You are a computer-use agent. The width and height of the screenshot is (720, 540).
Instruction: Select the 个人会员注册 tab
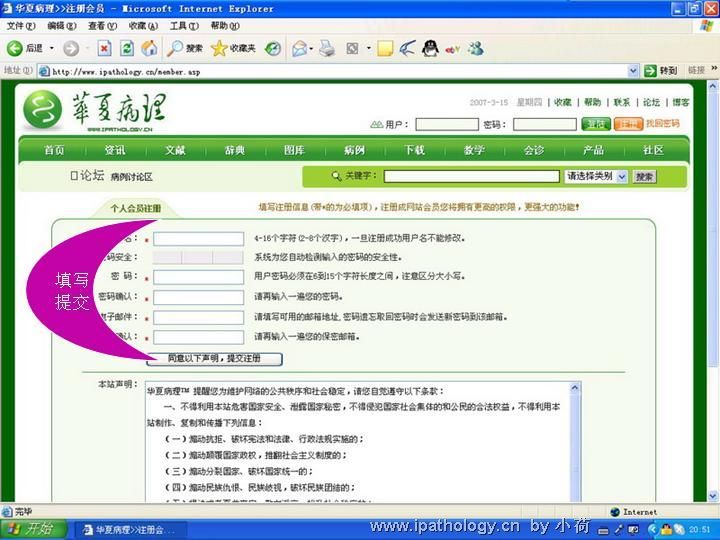point(136,208)
